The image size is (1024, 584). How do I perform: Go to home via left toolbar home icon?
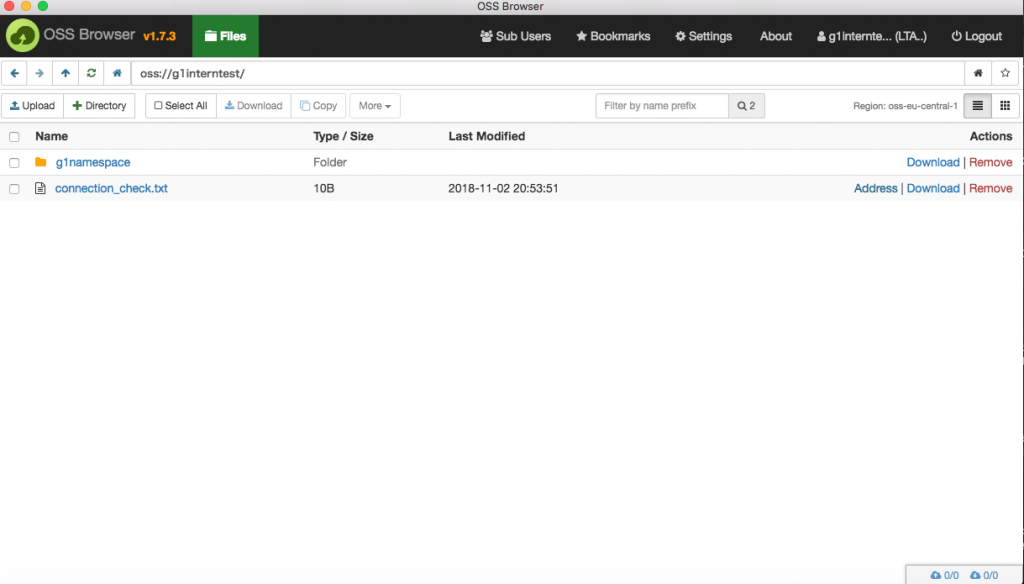click(117, 73)
